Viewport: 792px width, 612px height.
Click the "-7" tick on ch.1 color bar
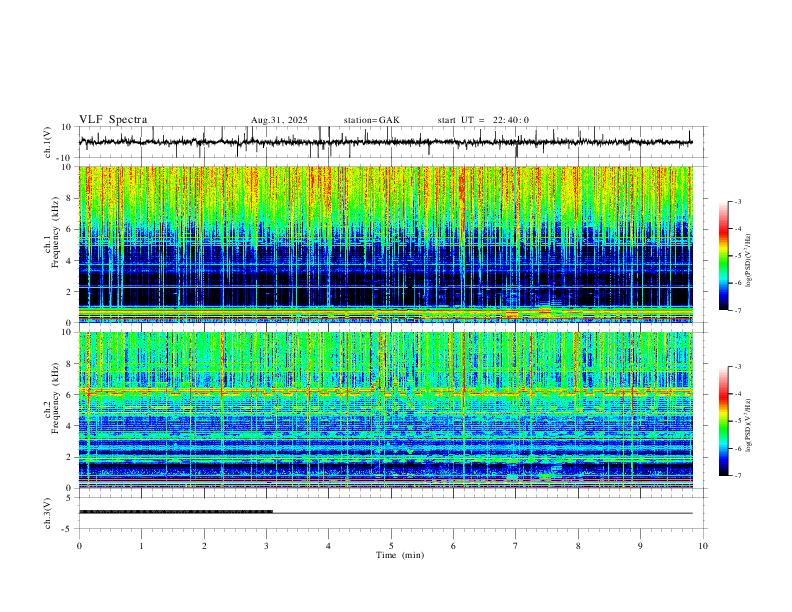tap(737, 310)
